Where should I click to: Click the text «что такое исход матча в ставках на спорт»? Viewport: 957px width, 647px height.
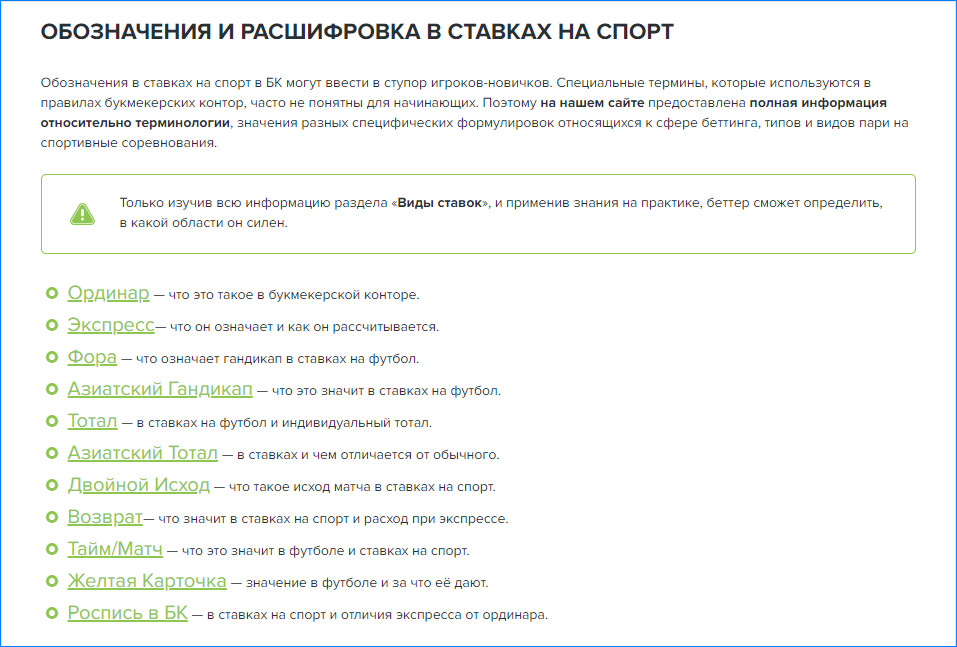pos(361,487)
